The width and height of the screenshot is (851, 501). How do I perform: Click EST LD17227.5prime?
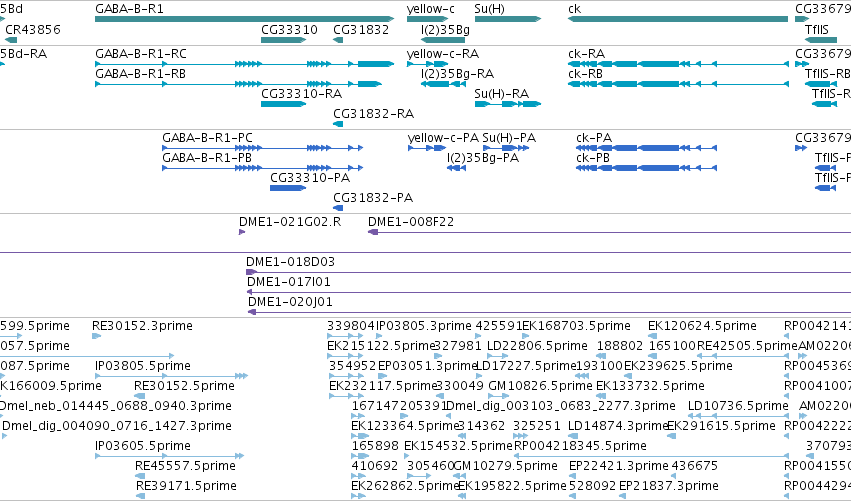(525, 366)
